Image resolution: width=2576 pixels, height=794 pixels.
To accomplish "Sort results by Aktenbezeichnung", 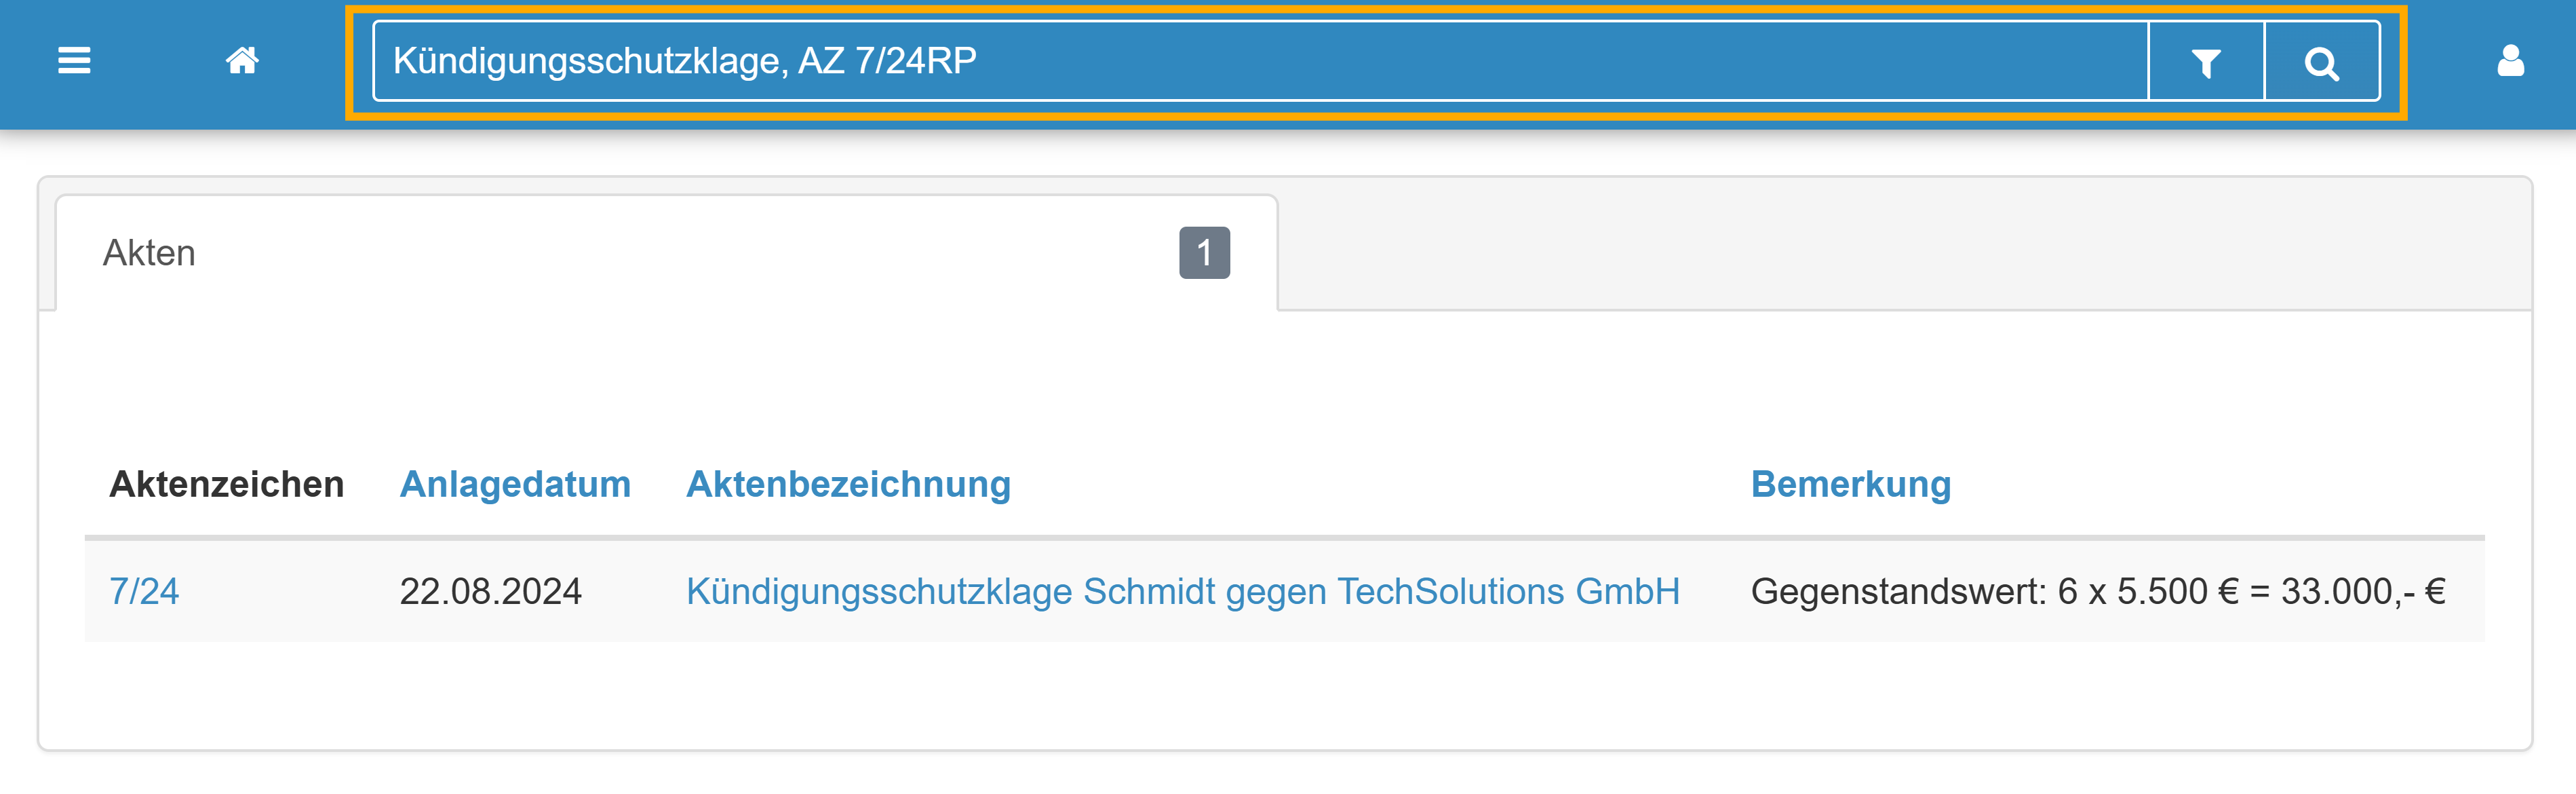I will click(x=848, y=484).
